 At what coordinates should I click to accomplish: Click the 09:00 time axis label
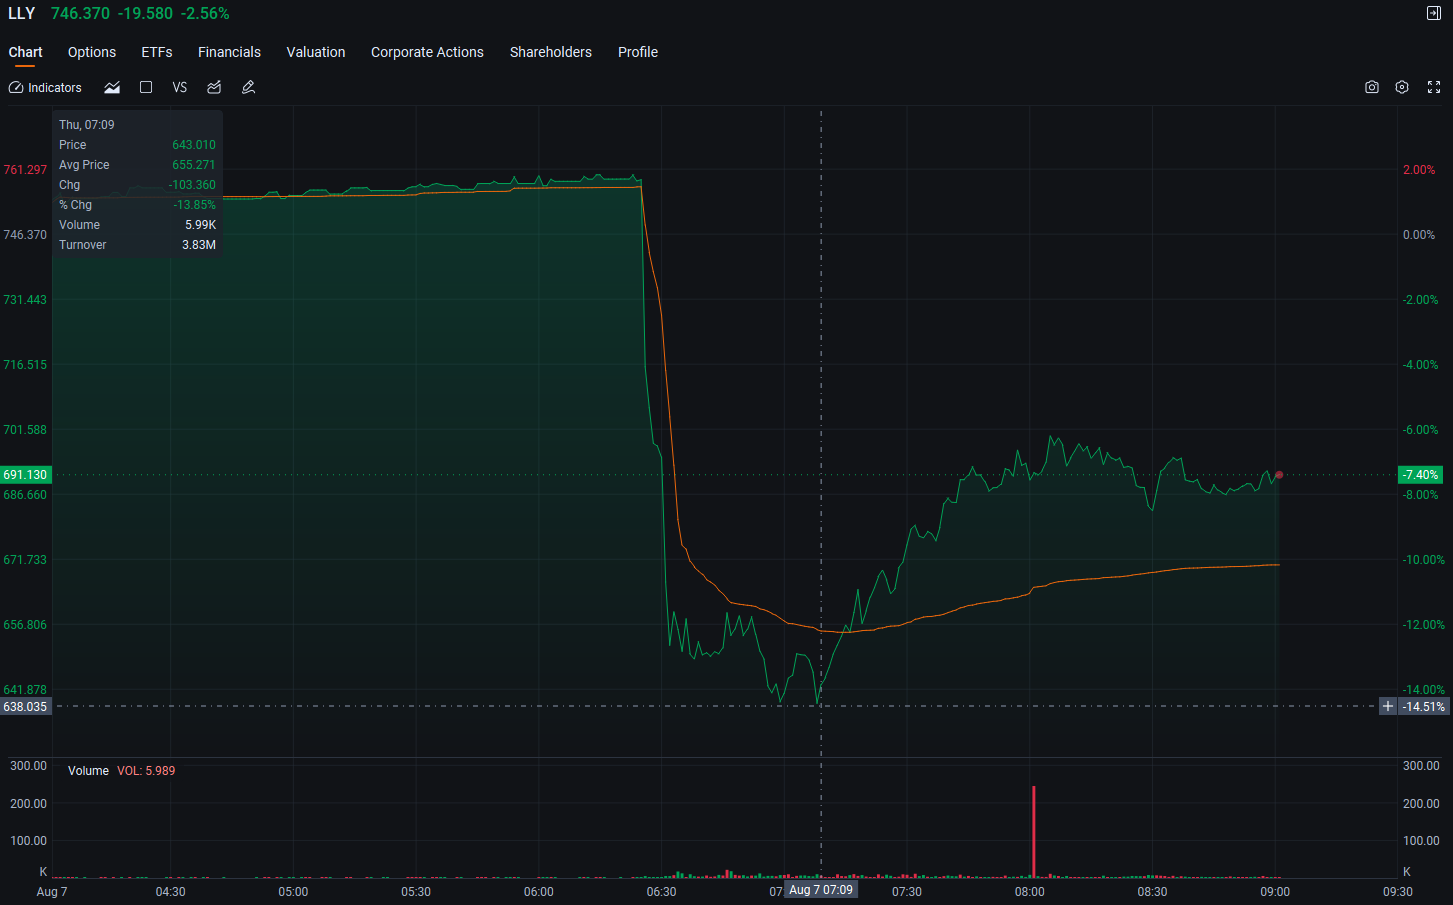pyautogui.click(x=1275, y=892)
